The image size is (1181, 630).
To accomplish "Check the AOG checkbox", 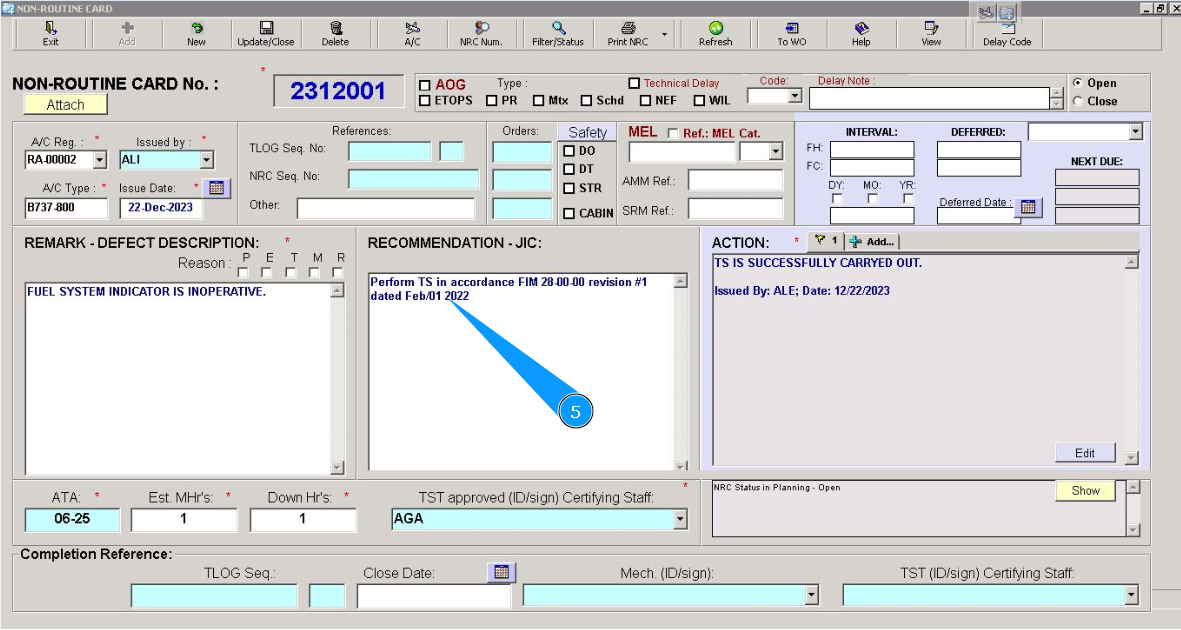I will click(x=425, y=85).
